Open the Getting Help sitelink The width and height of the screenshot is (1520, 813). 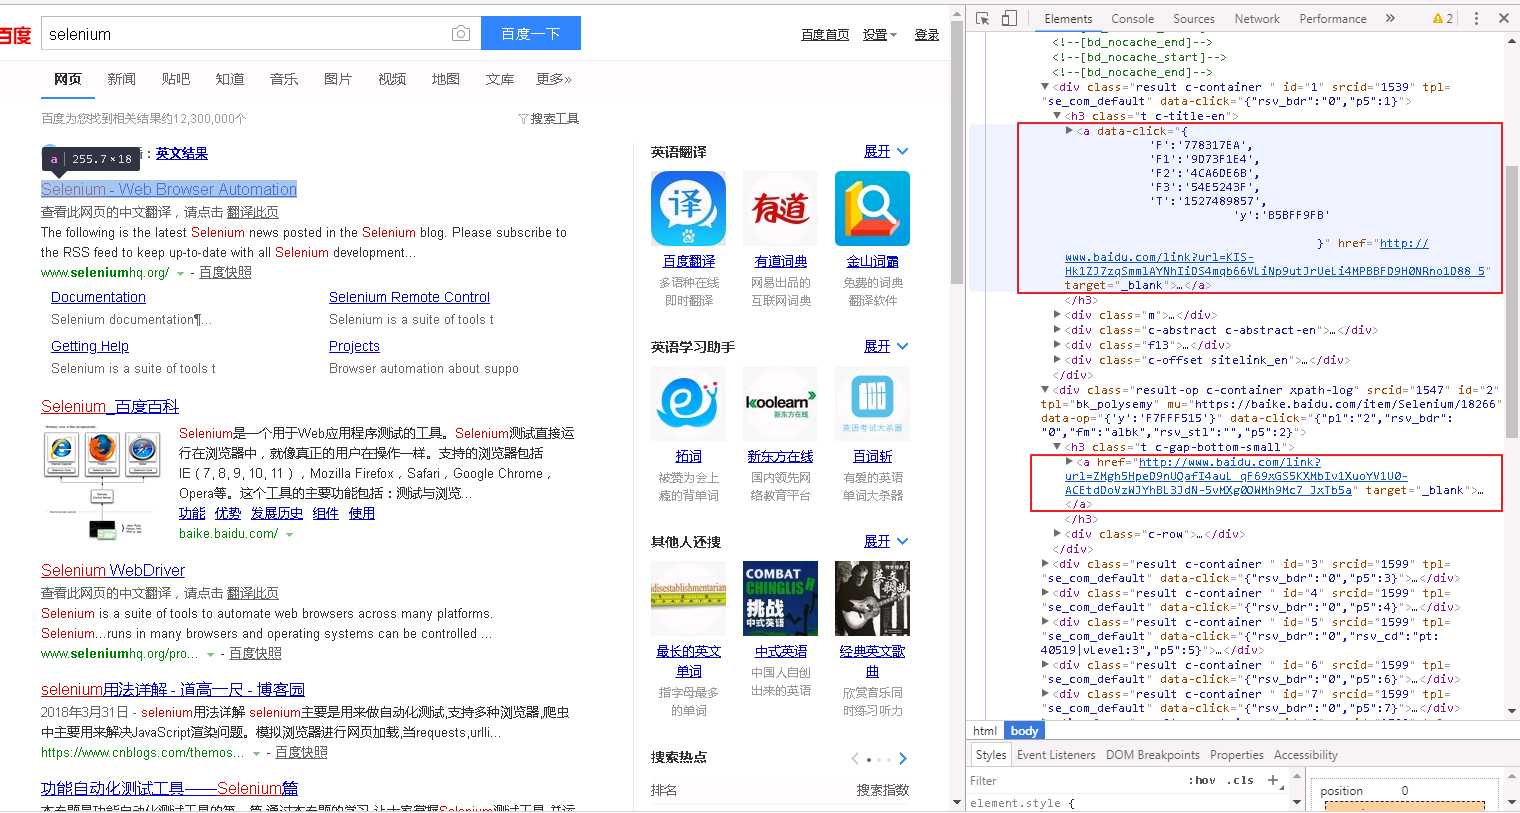pos(90,346)
